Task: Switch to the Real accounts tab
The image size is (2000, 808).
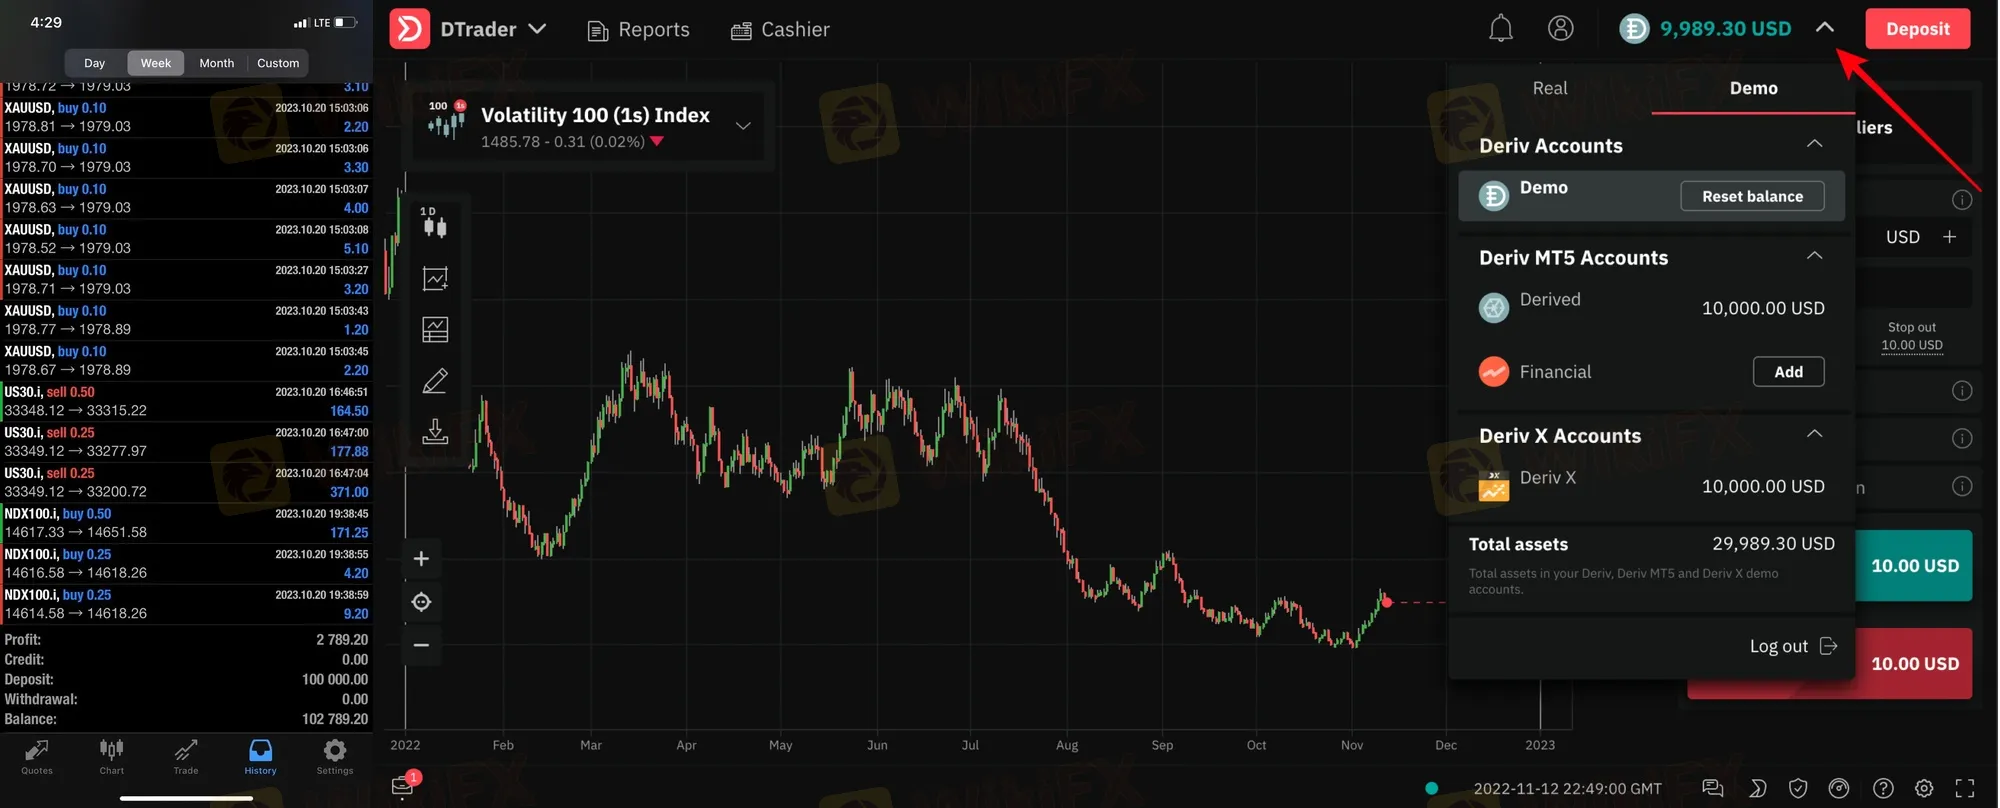Action: point(1550,88)
